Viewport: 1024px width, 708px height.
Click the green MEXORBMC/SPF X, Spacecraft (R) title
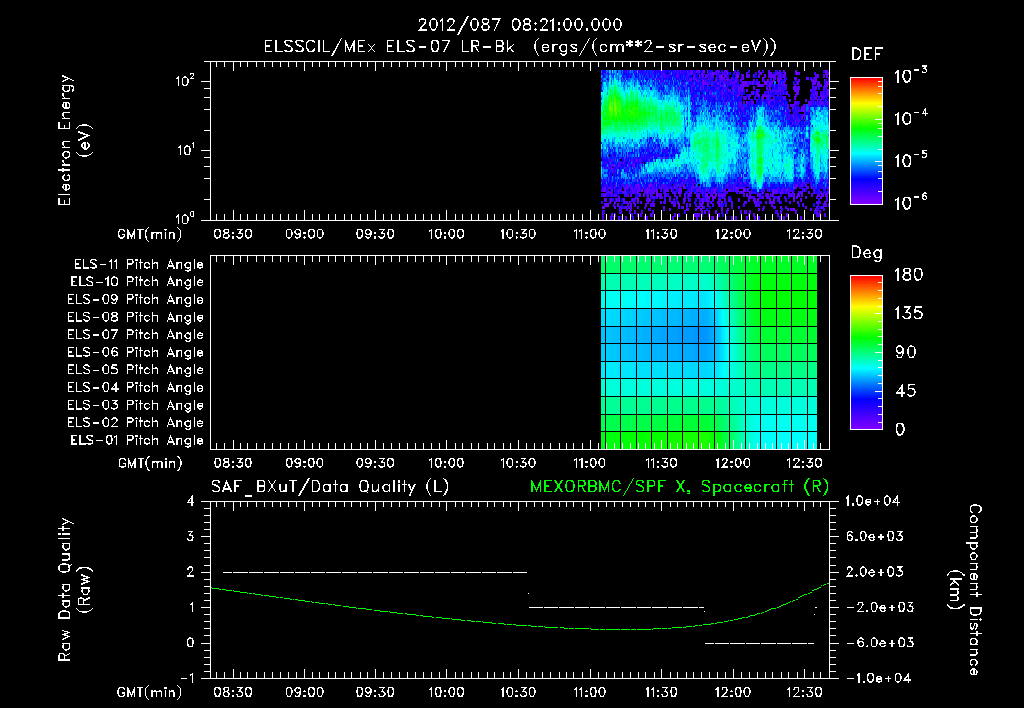tap(679, 487)
